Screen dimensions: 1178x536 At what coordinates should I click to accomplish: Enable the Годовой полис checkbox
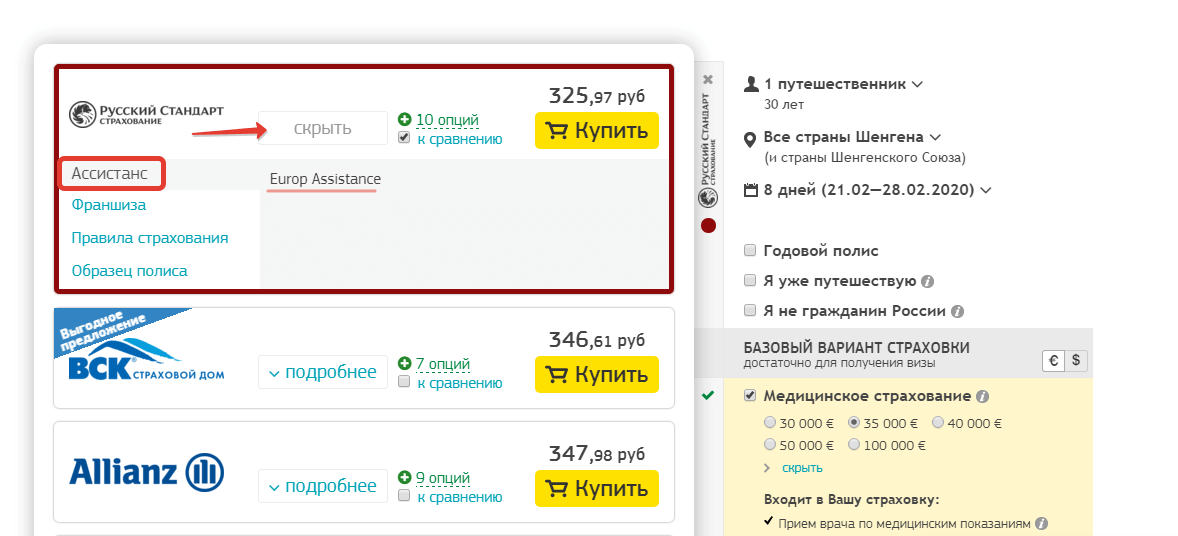750,251
